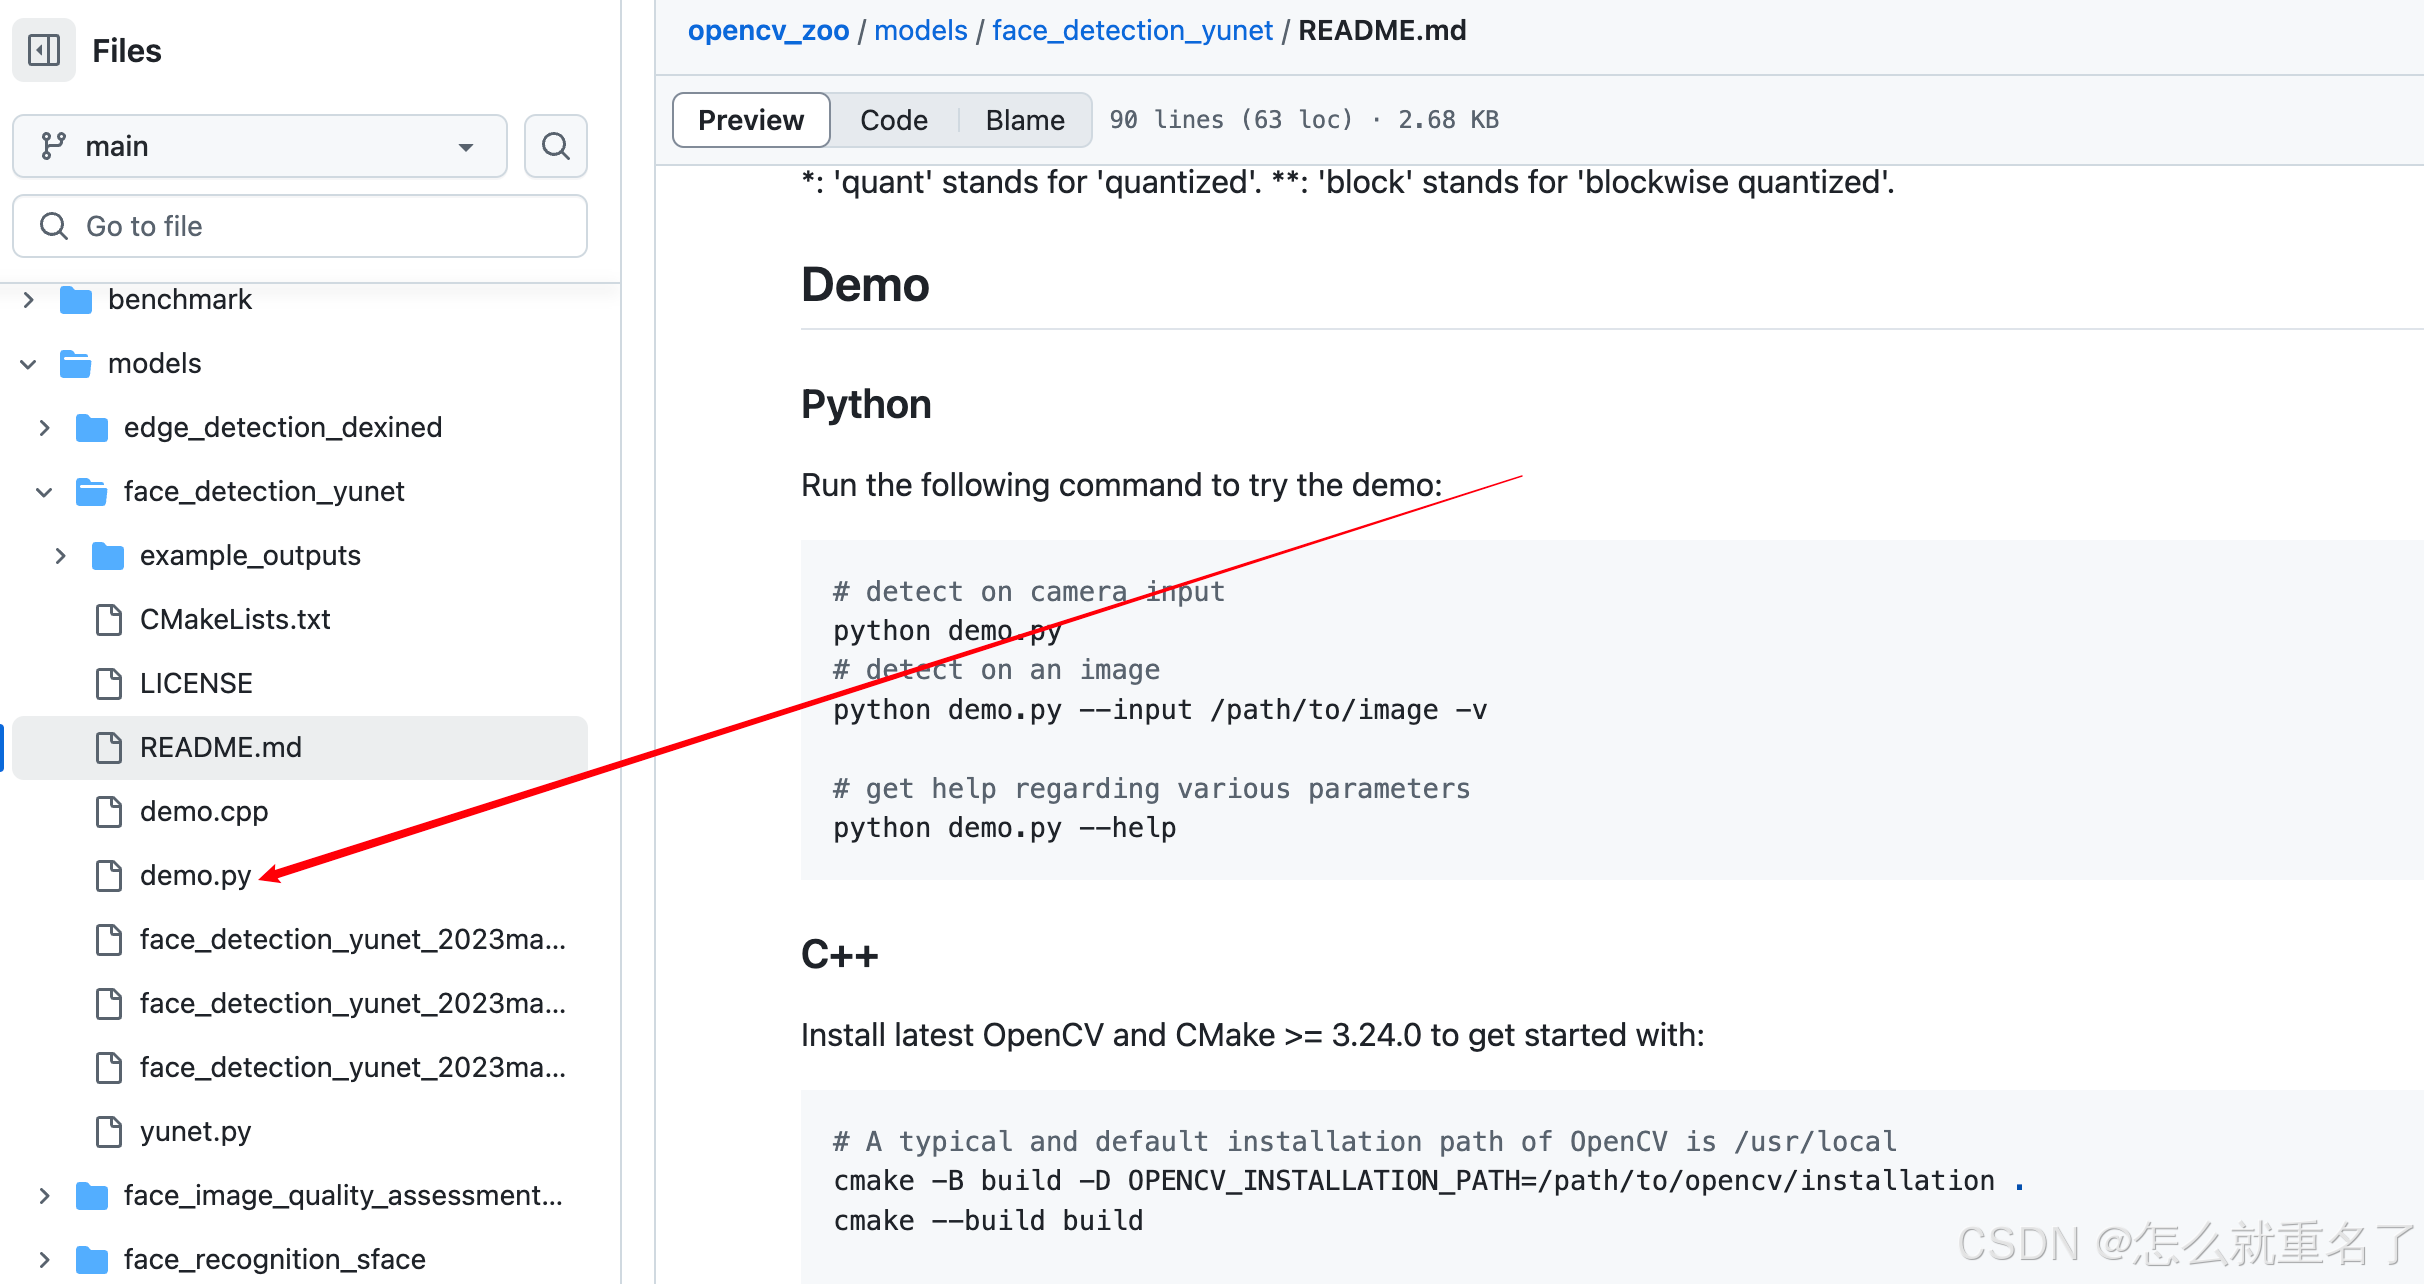Click the edge_detection_dexined folder icon
Screen dimensions: 2424x1284
(x=92, y=428)
